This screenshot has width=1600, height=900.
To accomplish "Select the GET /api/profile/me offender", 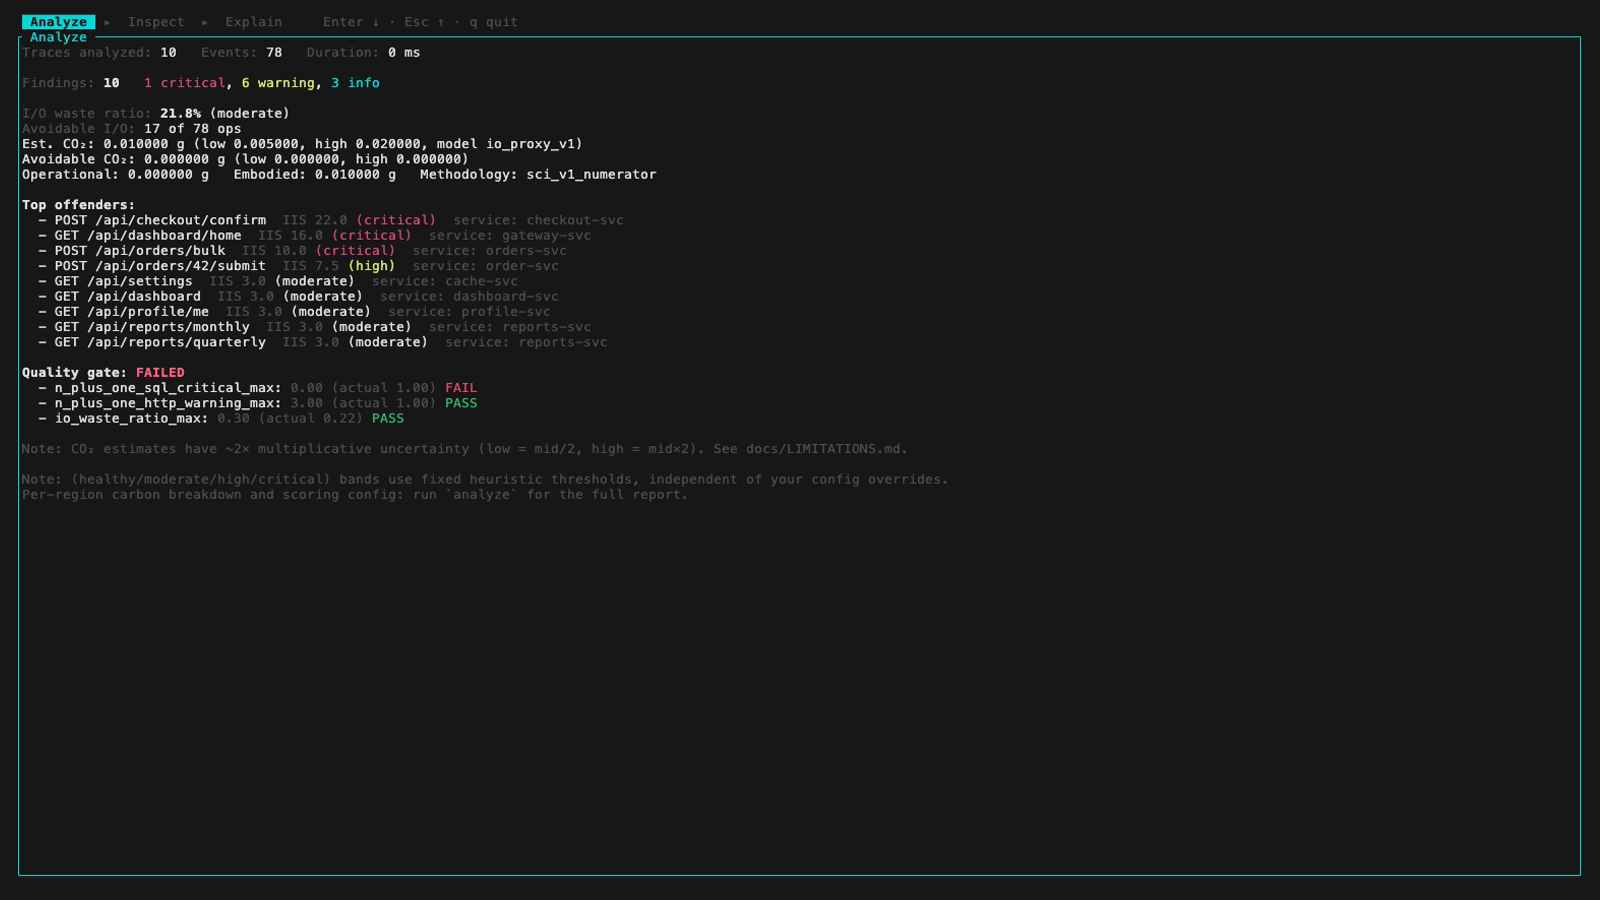I will coord(295,311).
